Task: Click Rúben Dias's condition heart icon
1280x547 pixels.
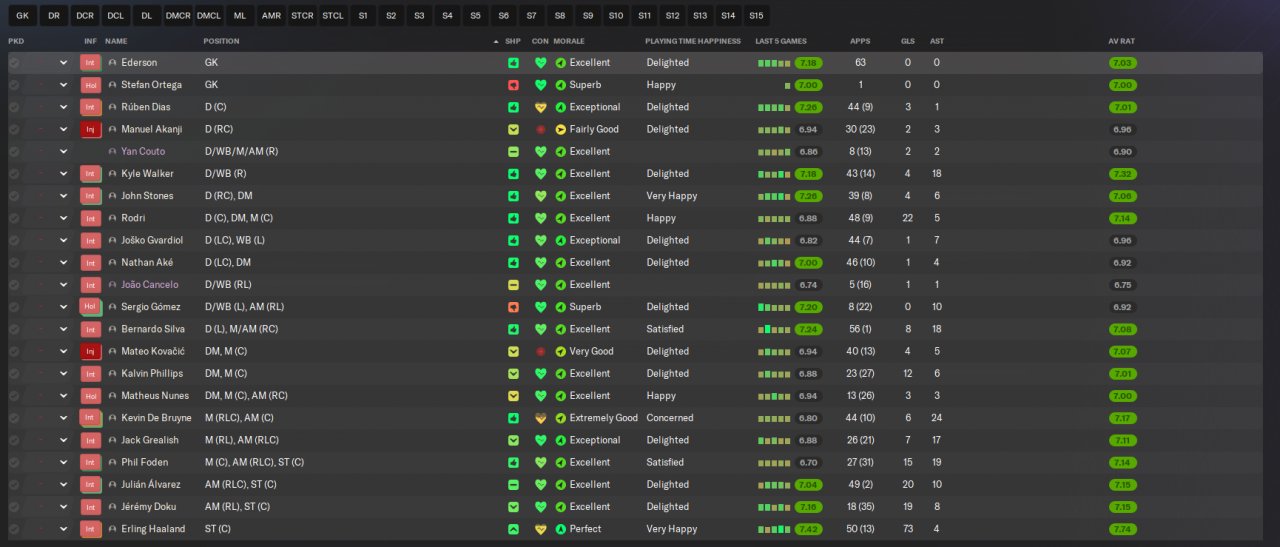Action: point(541,107)
